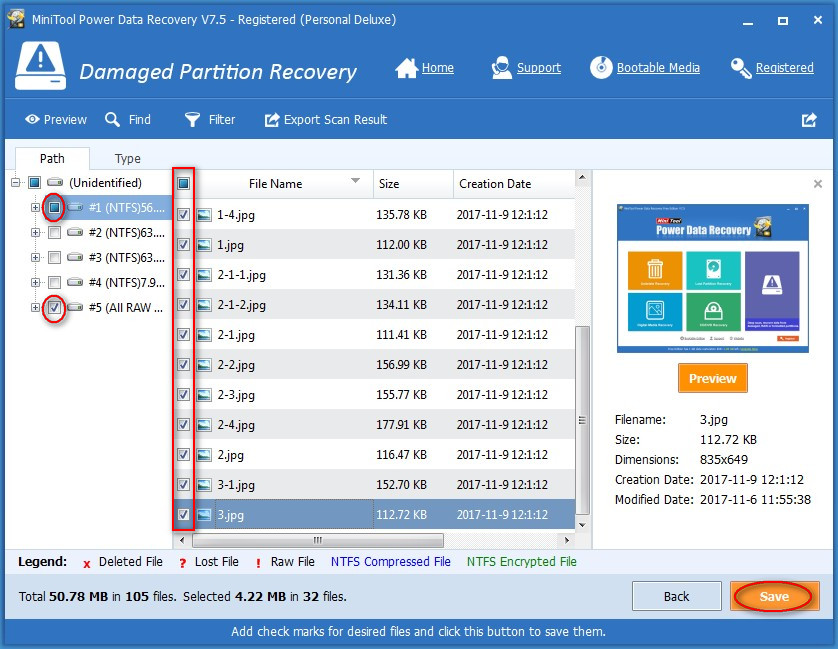The image size is (838, 649).
Task: Check the #2 (NTFS) partition checkbox
Action: pyautogui.click(x=54, y=232)
